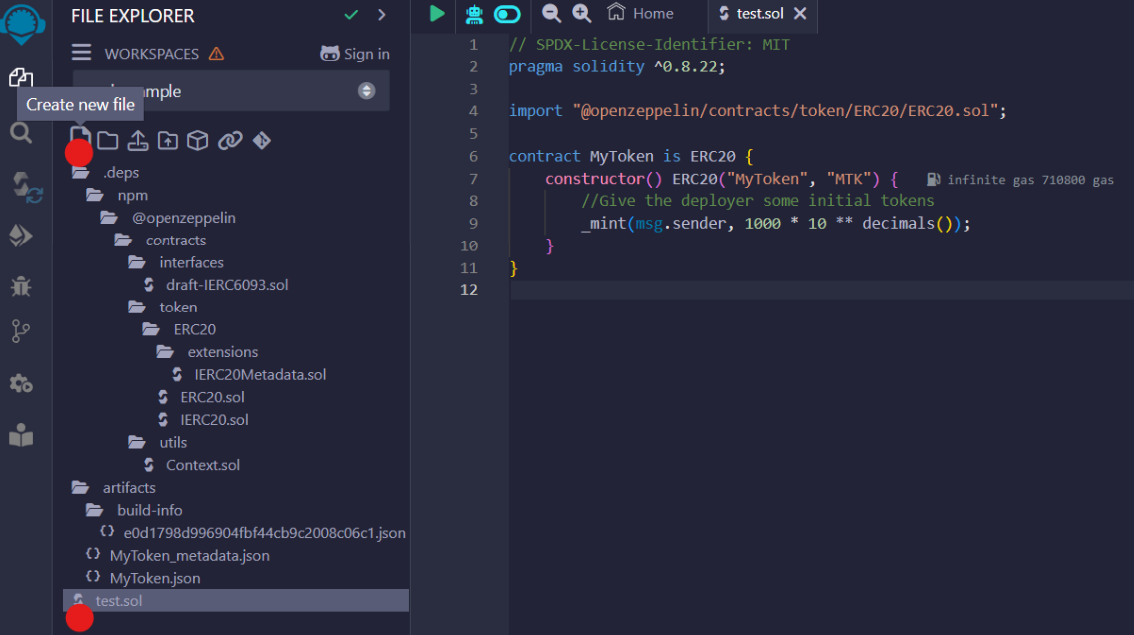Collapse the ERC20 folder
This screenshot has width=1134, height=635.
coord(179,329)
